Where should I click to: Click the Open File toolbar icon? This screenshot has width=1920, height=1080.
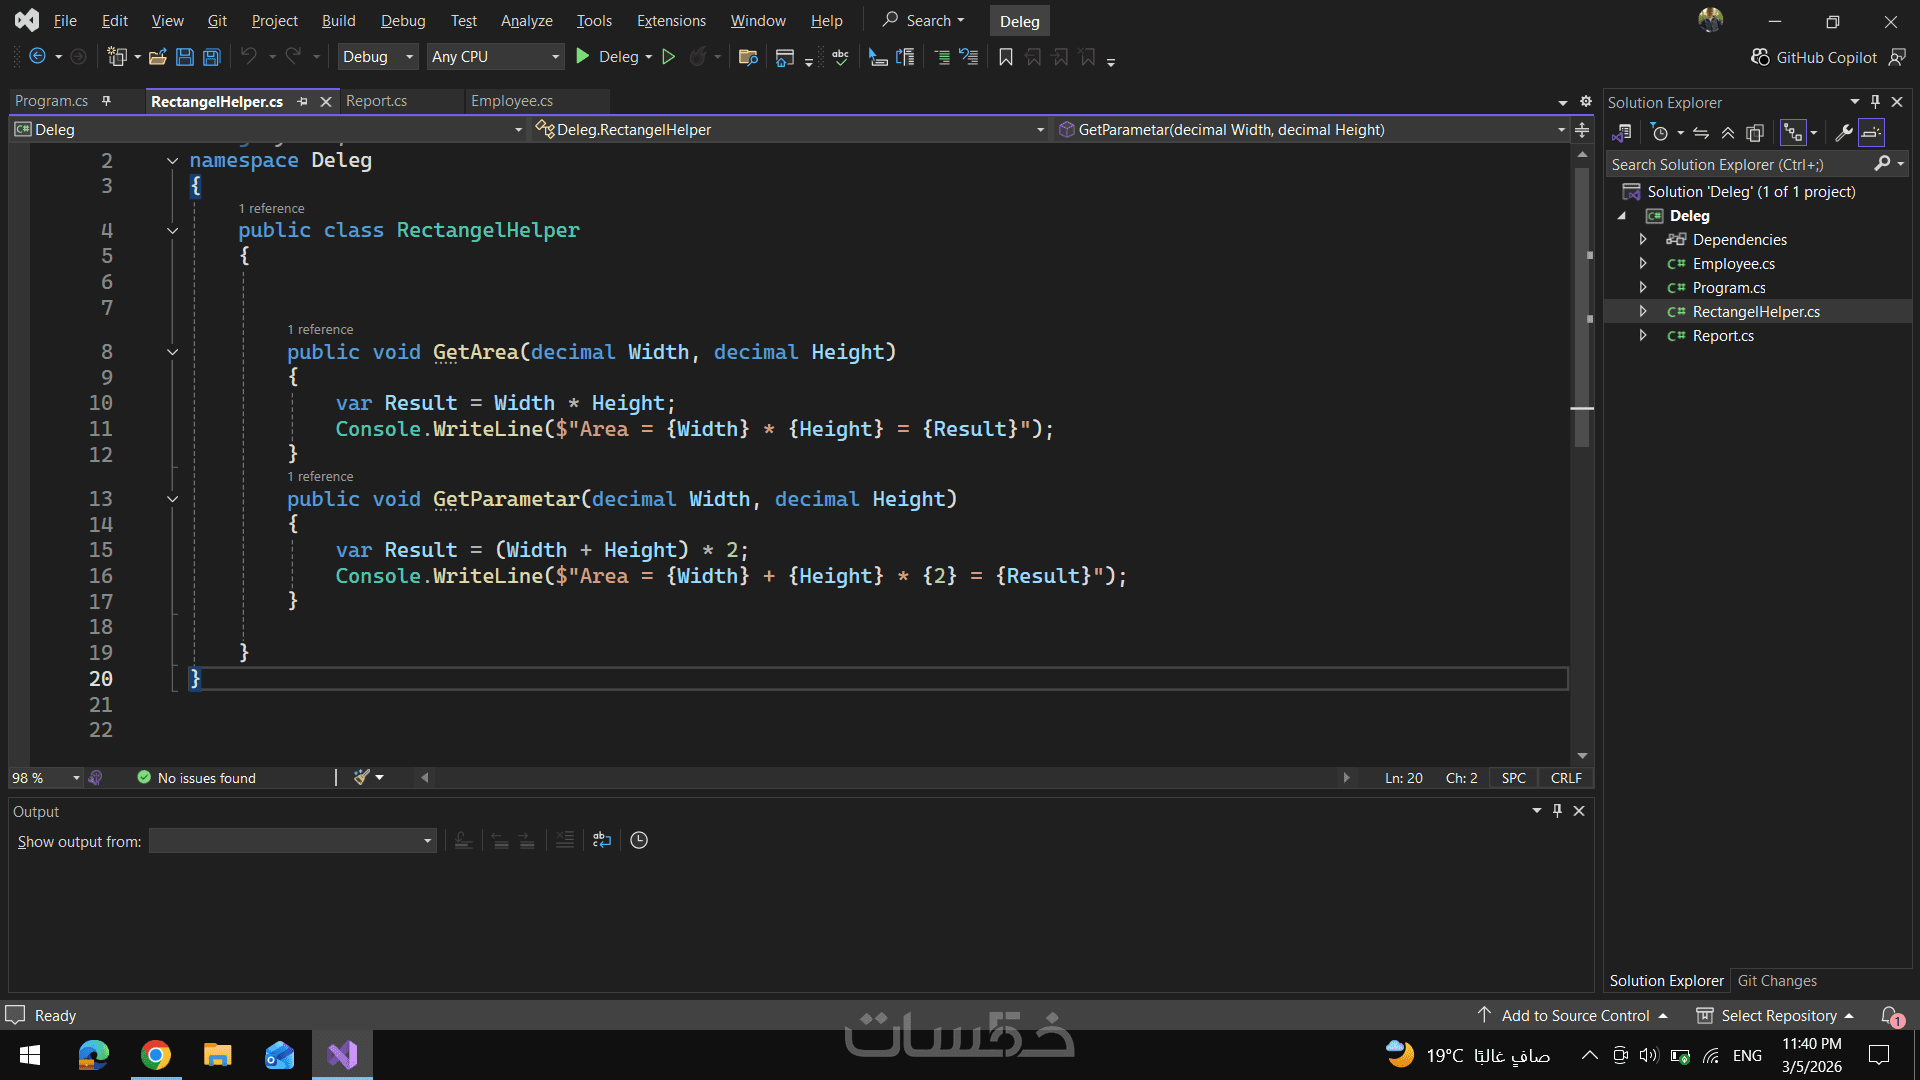[157, 57]
